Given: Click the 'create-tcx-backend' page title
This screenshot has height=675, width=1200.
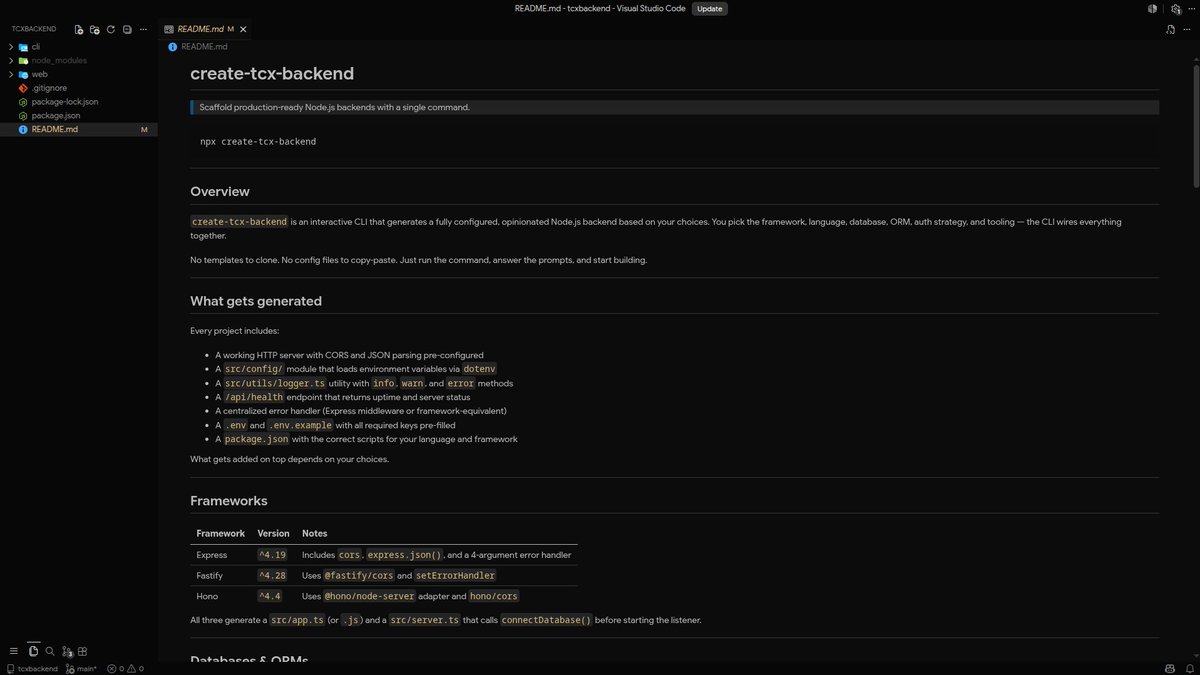Looking at the screenshot, I should pyautogui.click(x=272, y=73).
